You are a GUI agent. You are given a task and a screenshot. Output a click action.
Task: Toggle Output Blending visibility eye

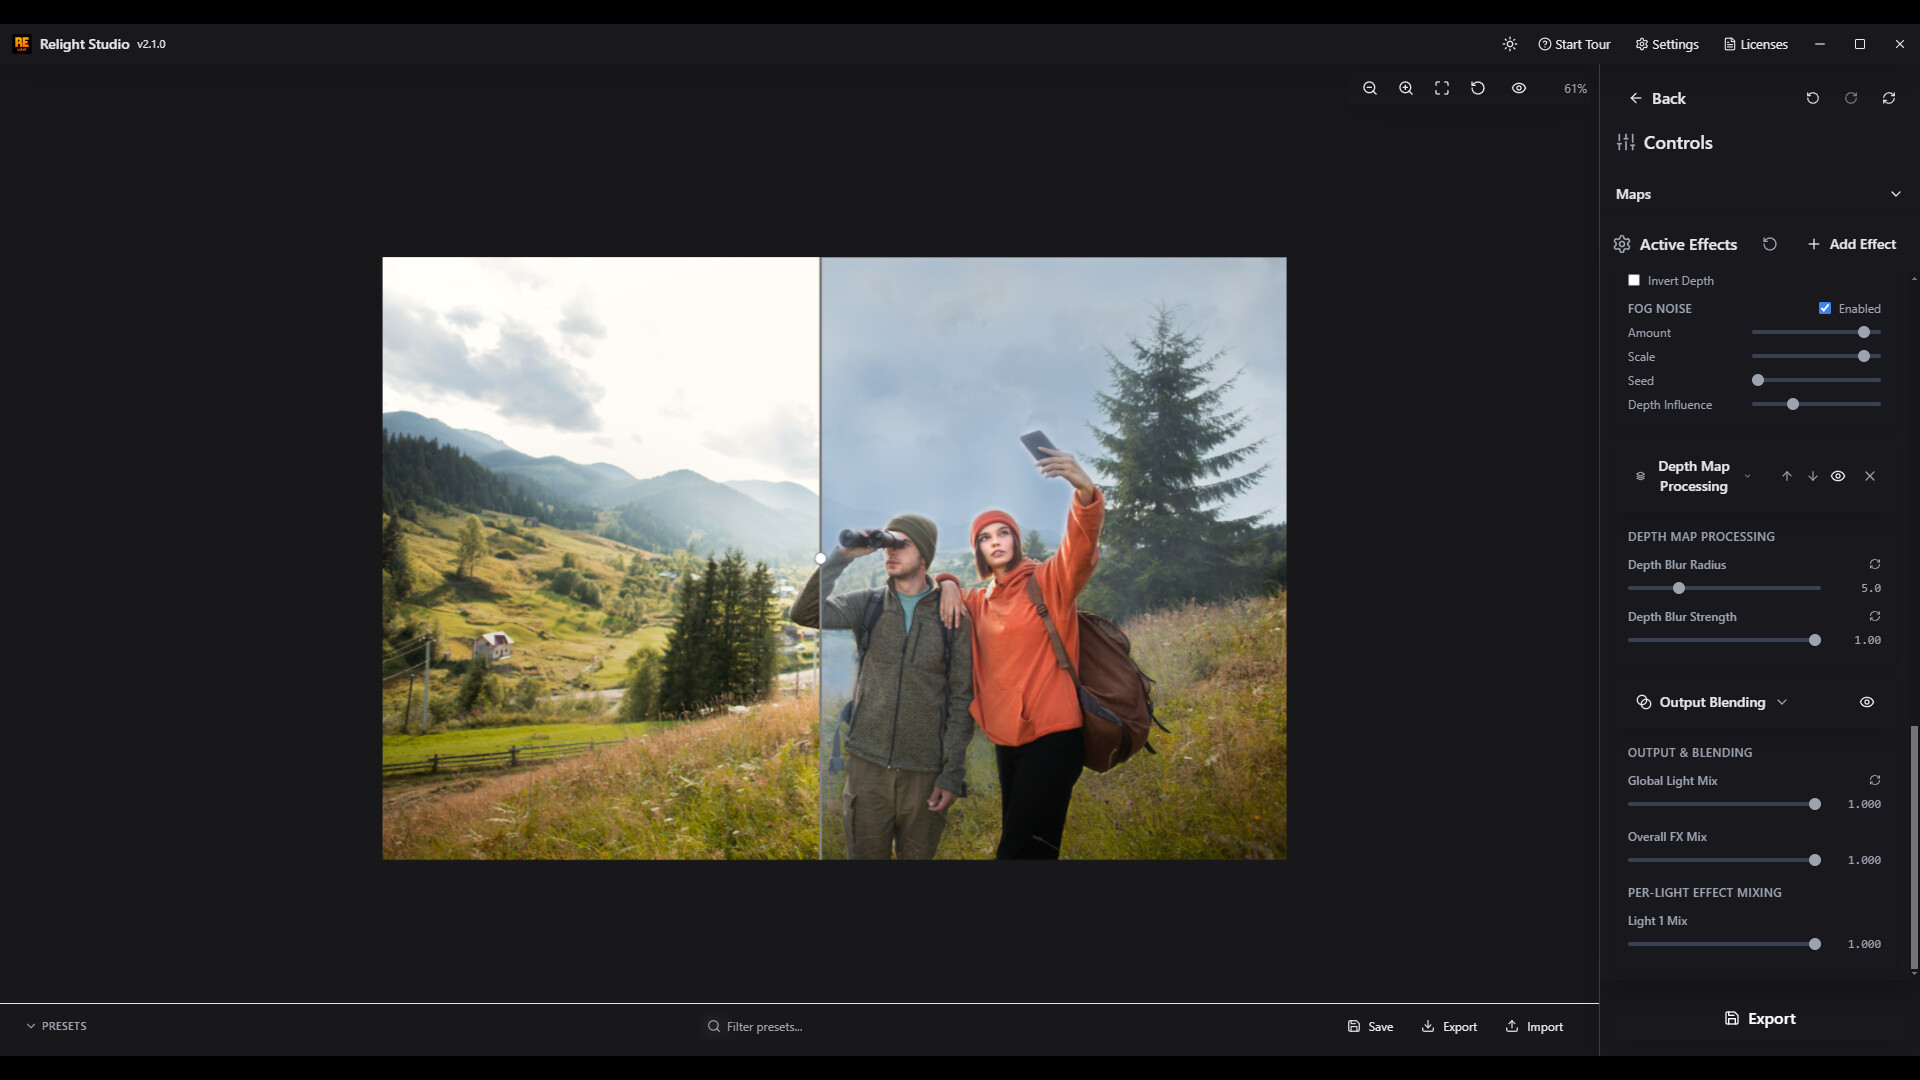[1867, 702]
